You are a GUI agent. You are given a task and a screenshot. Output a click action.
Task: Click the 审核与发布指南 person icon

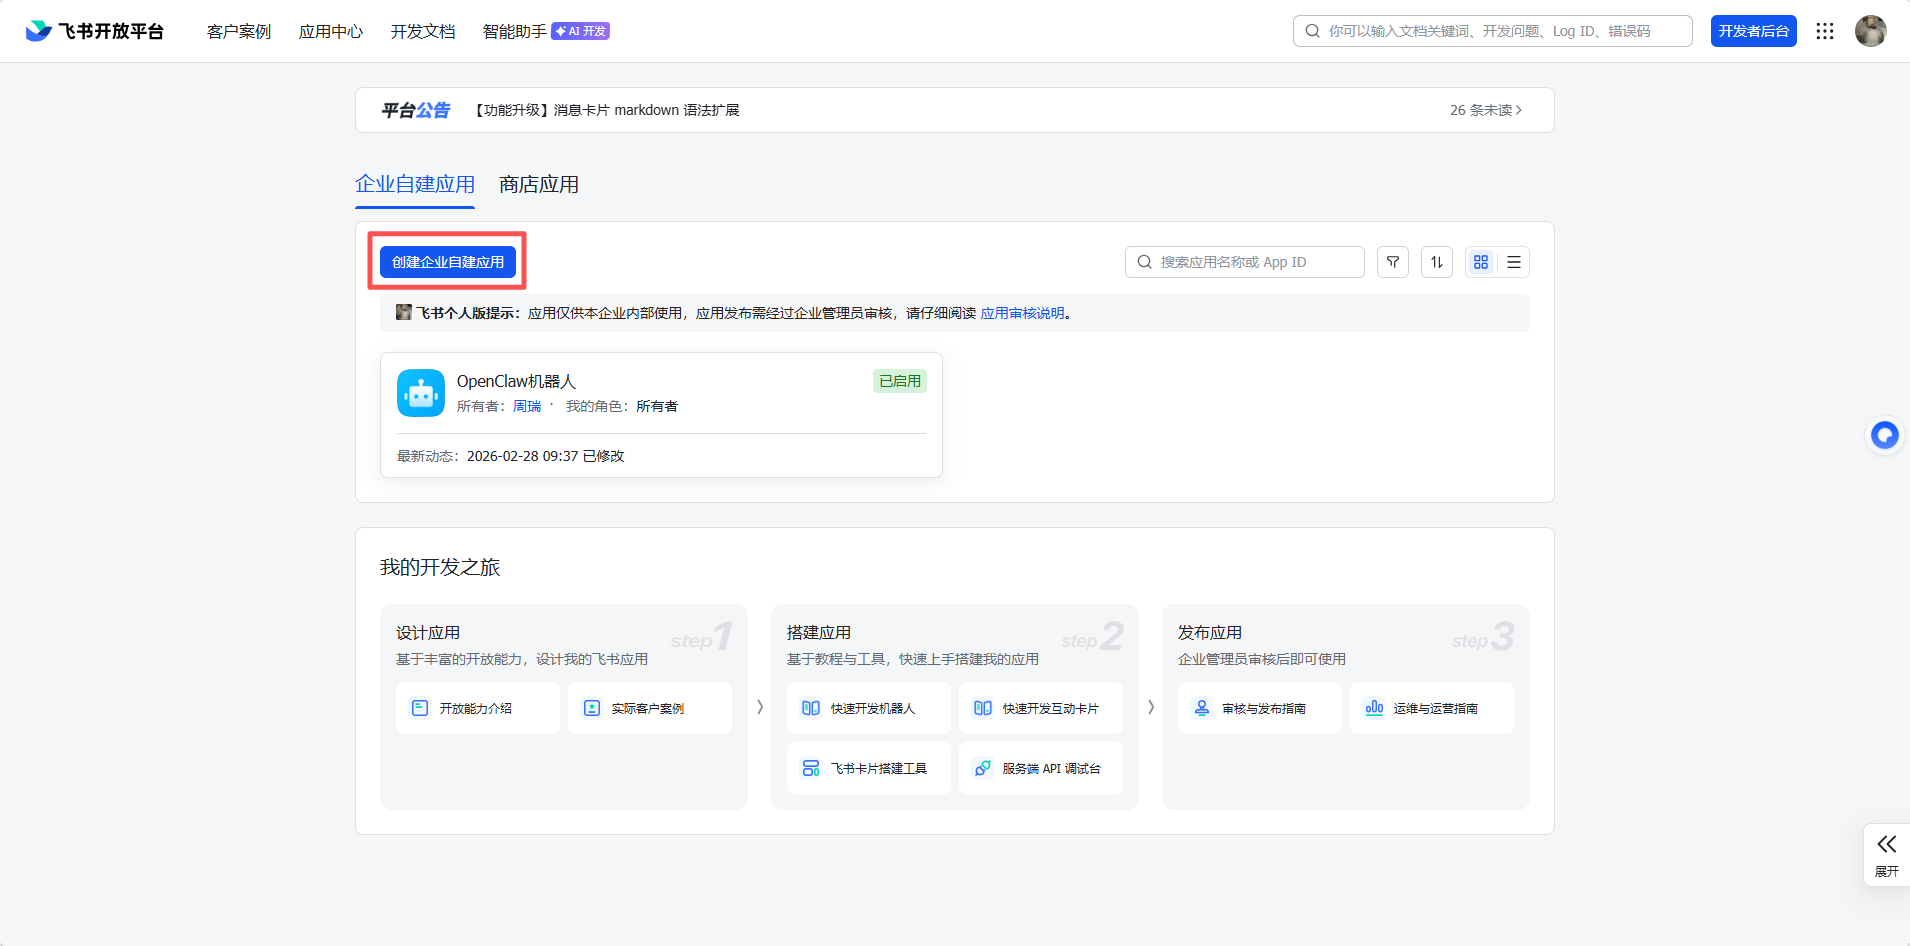[1202, 708]
